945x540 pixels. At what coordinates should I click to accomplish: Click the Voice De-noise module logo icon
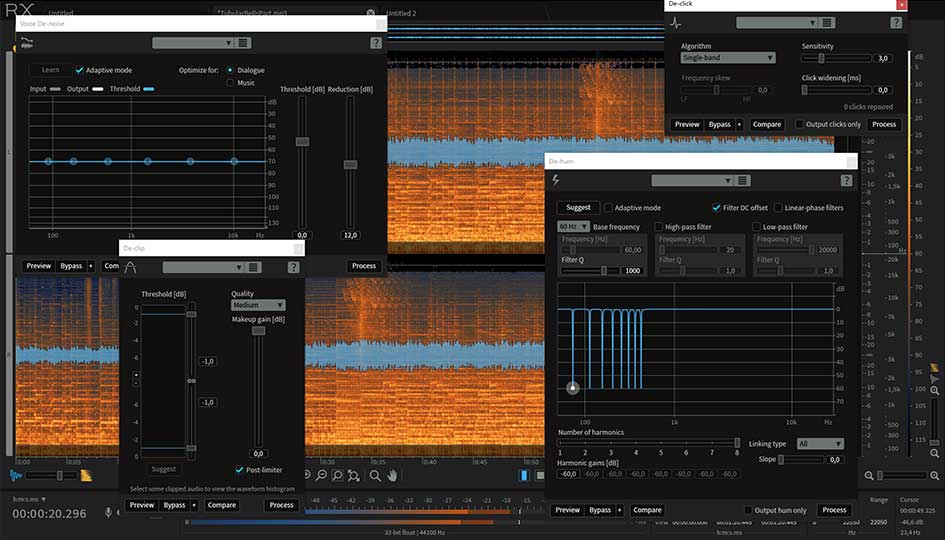(x=27, y=43)
